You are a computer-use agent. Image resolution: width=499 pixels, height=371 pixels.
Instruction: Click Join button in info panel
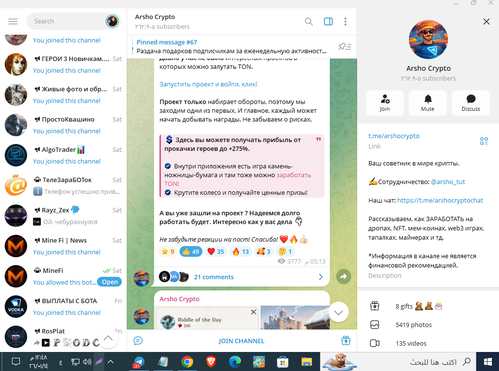(x=385, y=103)
